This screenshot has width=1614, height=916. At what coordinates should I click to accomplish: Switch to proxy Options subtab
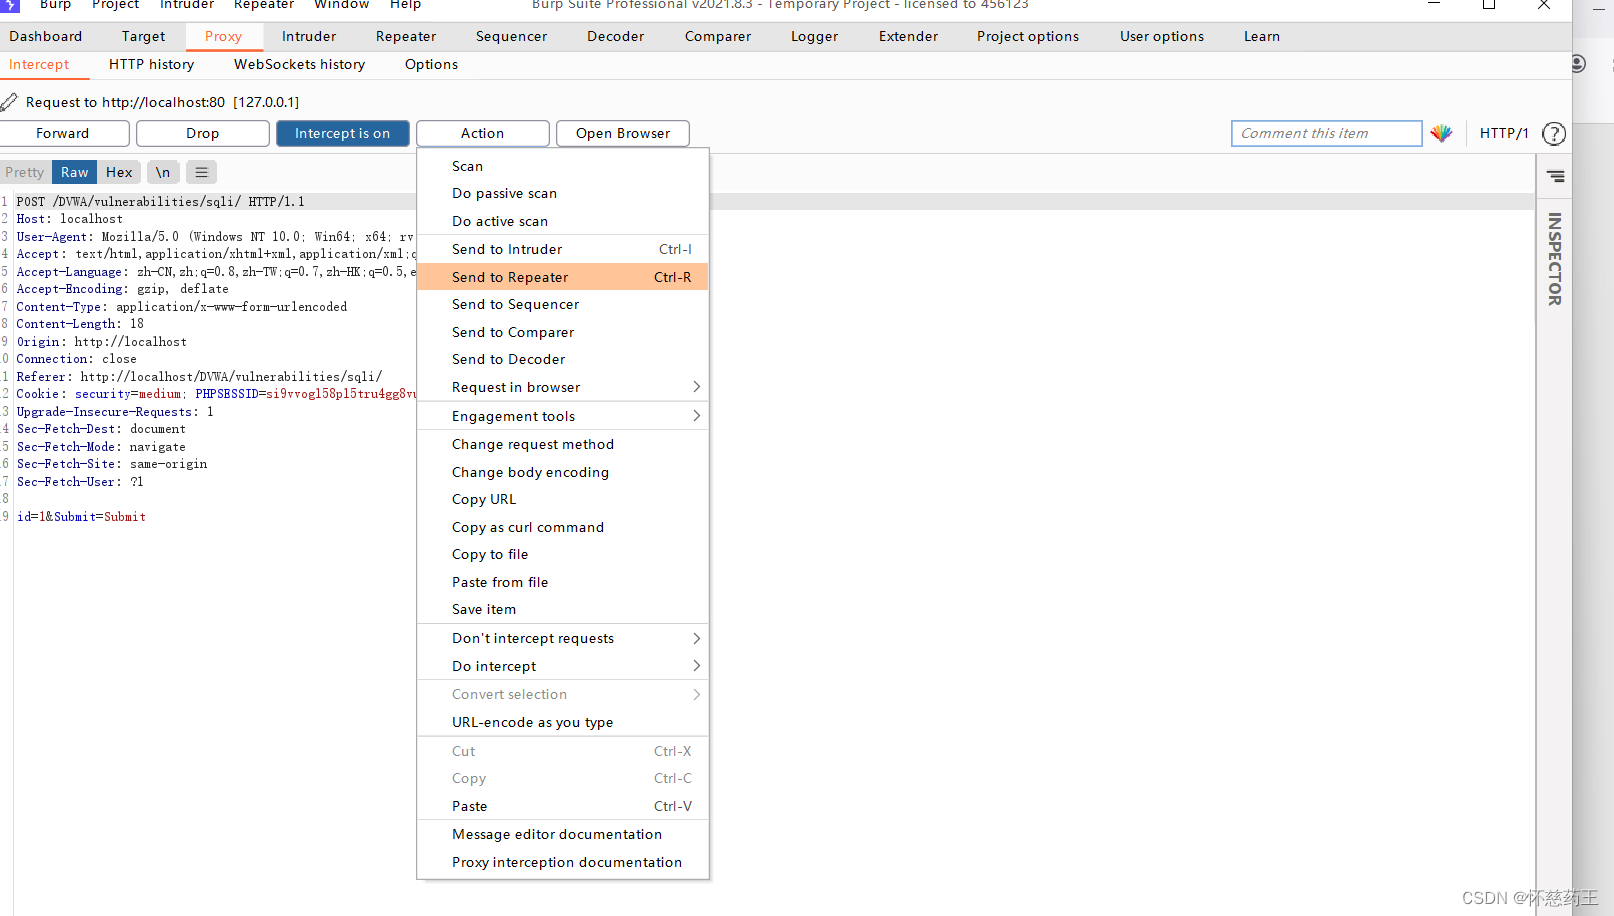431,64
